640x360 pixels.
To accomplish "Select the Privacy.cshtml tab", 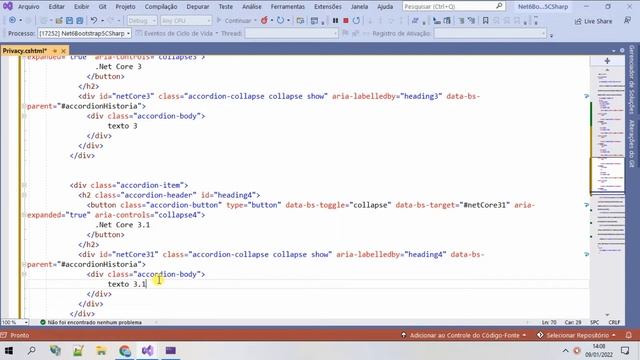I will 25,51.
